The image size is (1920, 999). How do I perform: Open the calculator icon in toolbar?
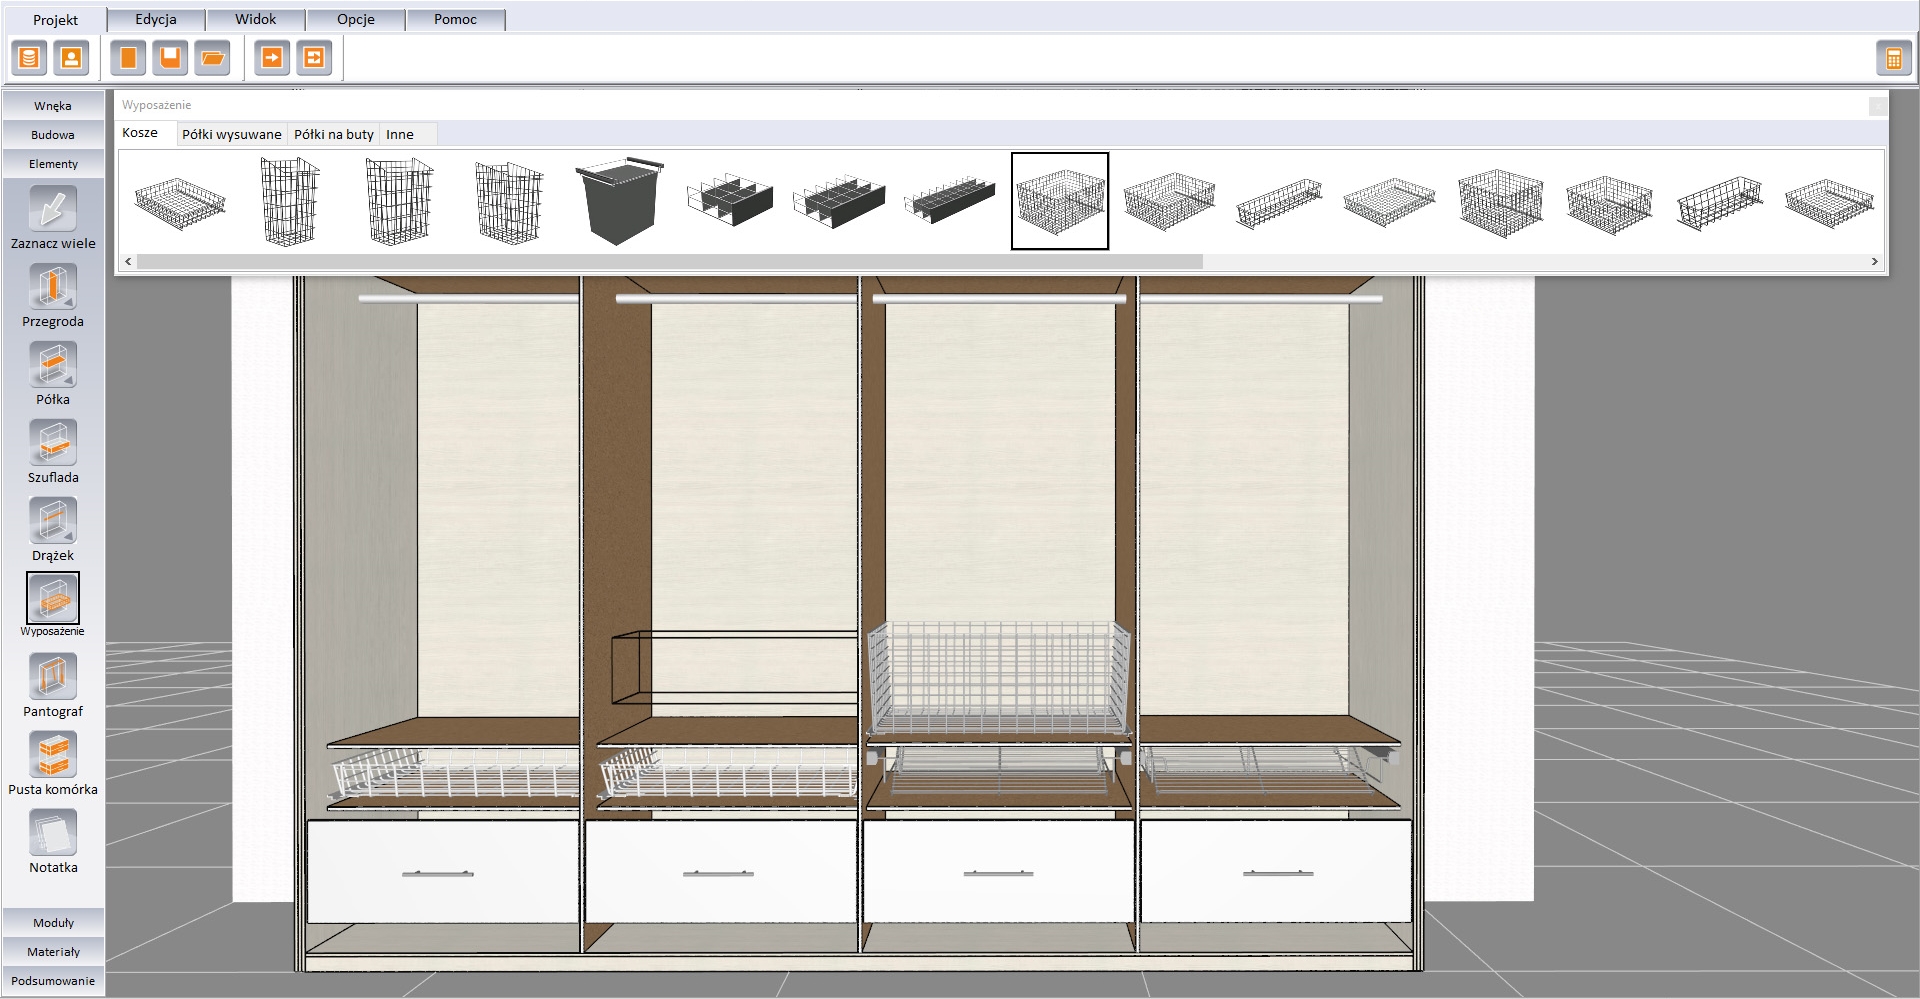tap(1893, 59)
